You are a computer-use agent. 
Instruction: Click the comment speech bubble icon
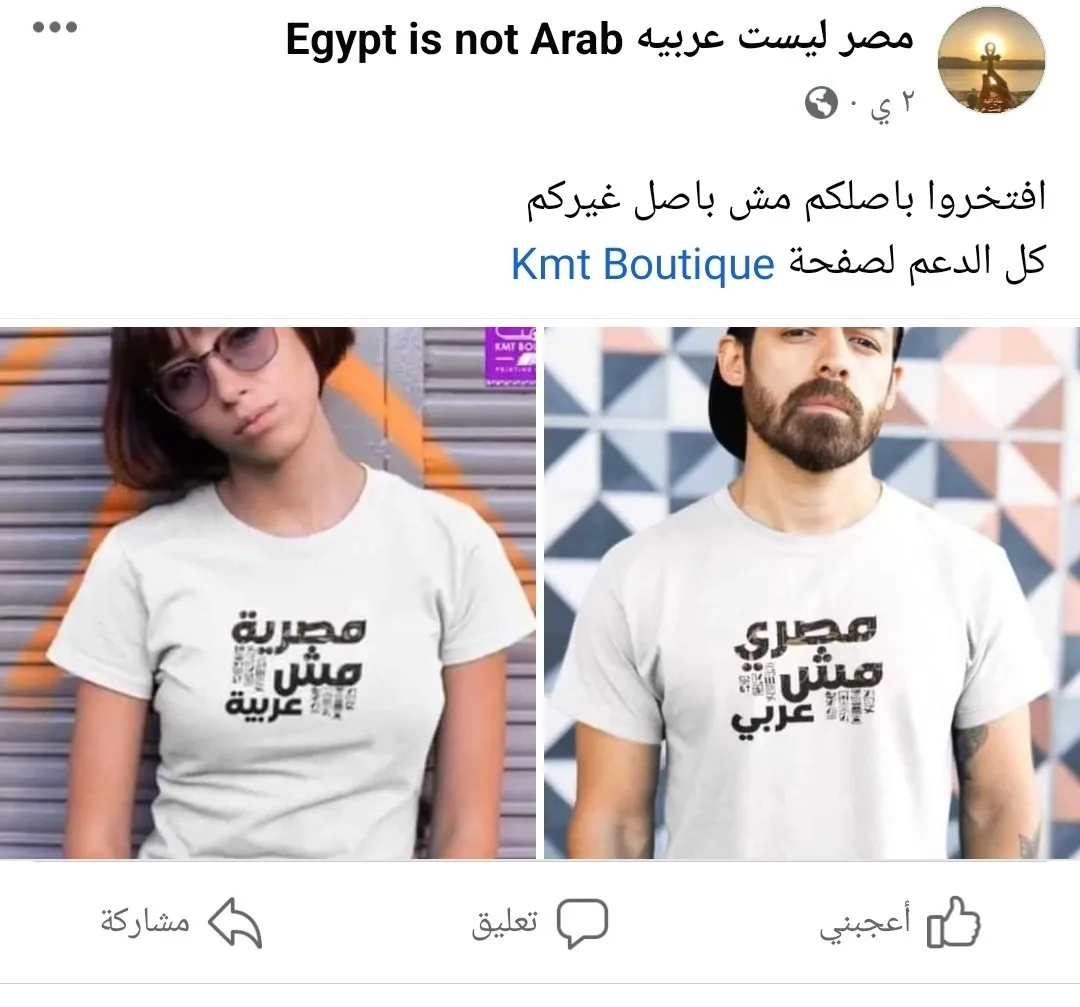[582, 922]
